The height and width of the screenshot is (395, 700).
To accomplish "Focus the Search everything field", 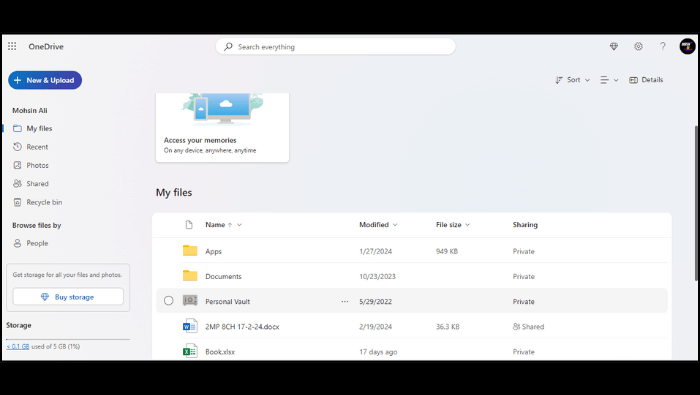I will 336,46.
